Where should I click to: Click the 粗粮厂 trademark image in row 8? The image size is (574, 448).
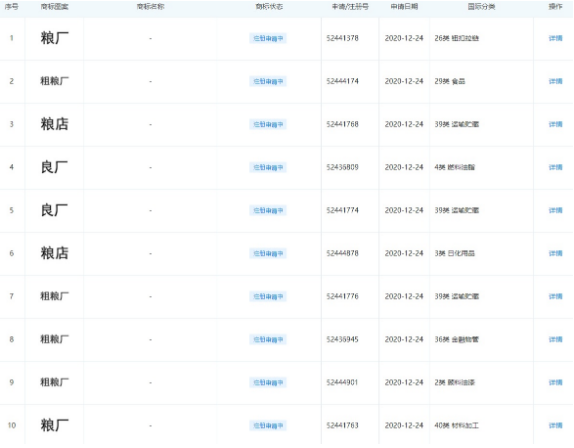pyautogui.click(x=54, y=339)
